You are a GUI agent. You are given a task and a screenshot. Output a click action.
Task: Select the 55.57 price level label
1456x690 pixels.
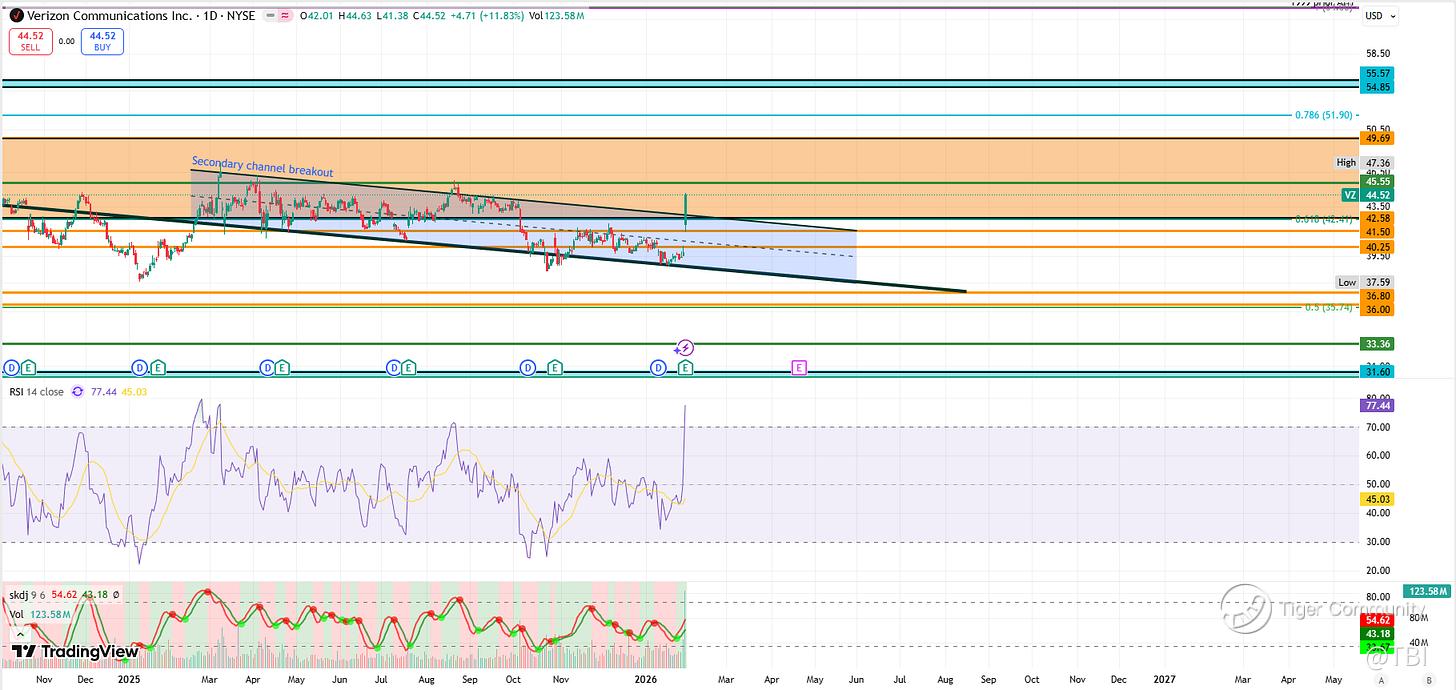point(1376,74)
